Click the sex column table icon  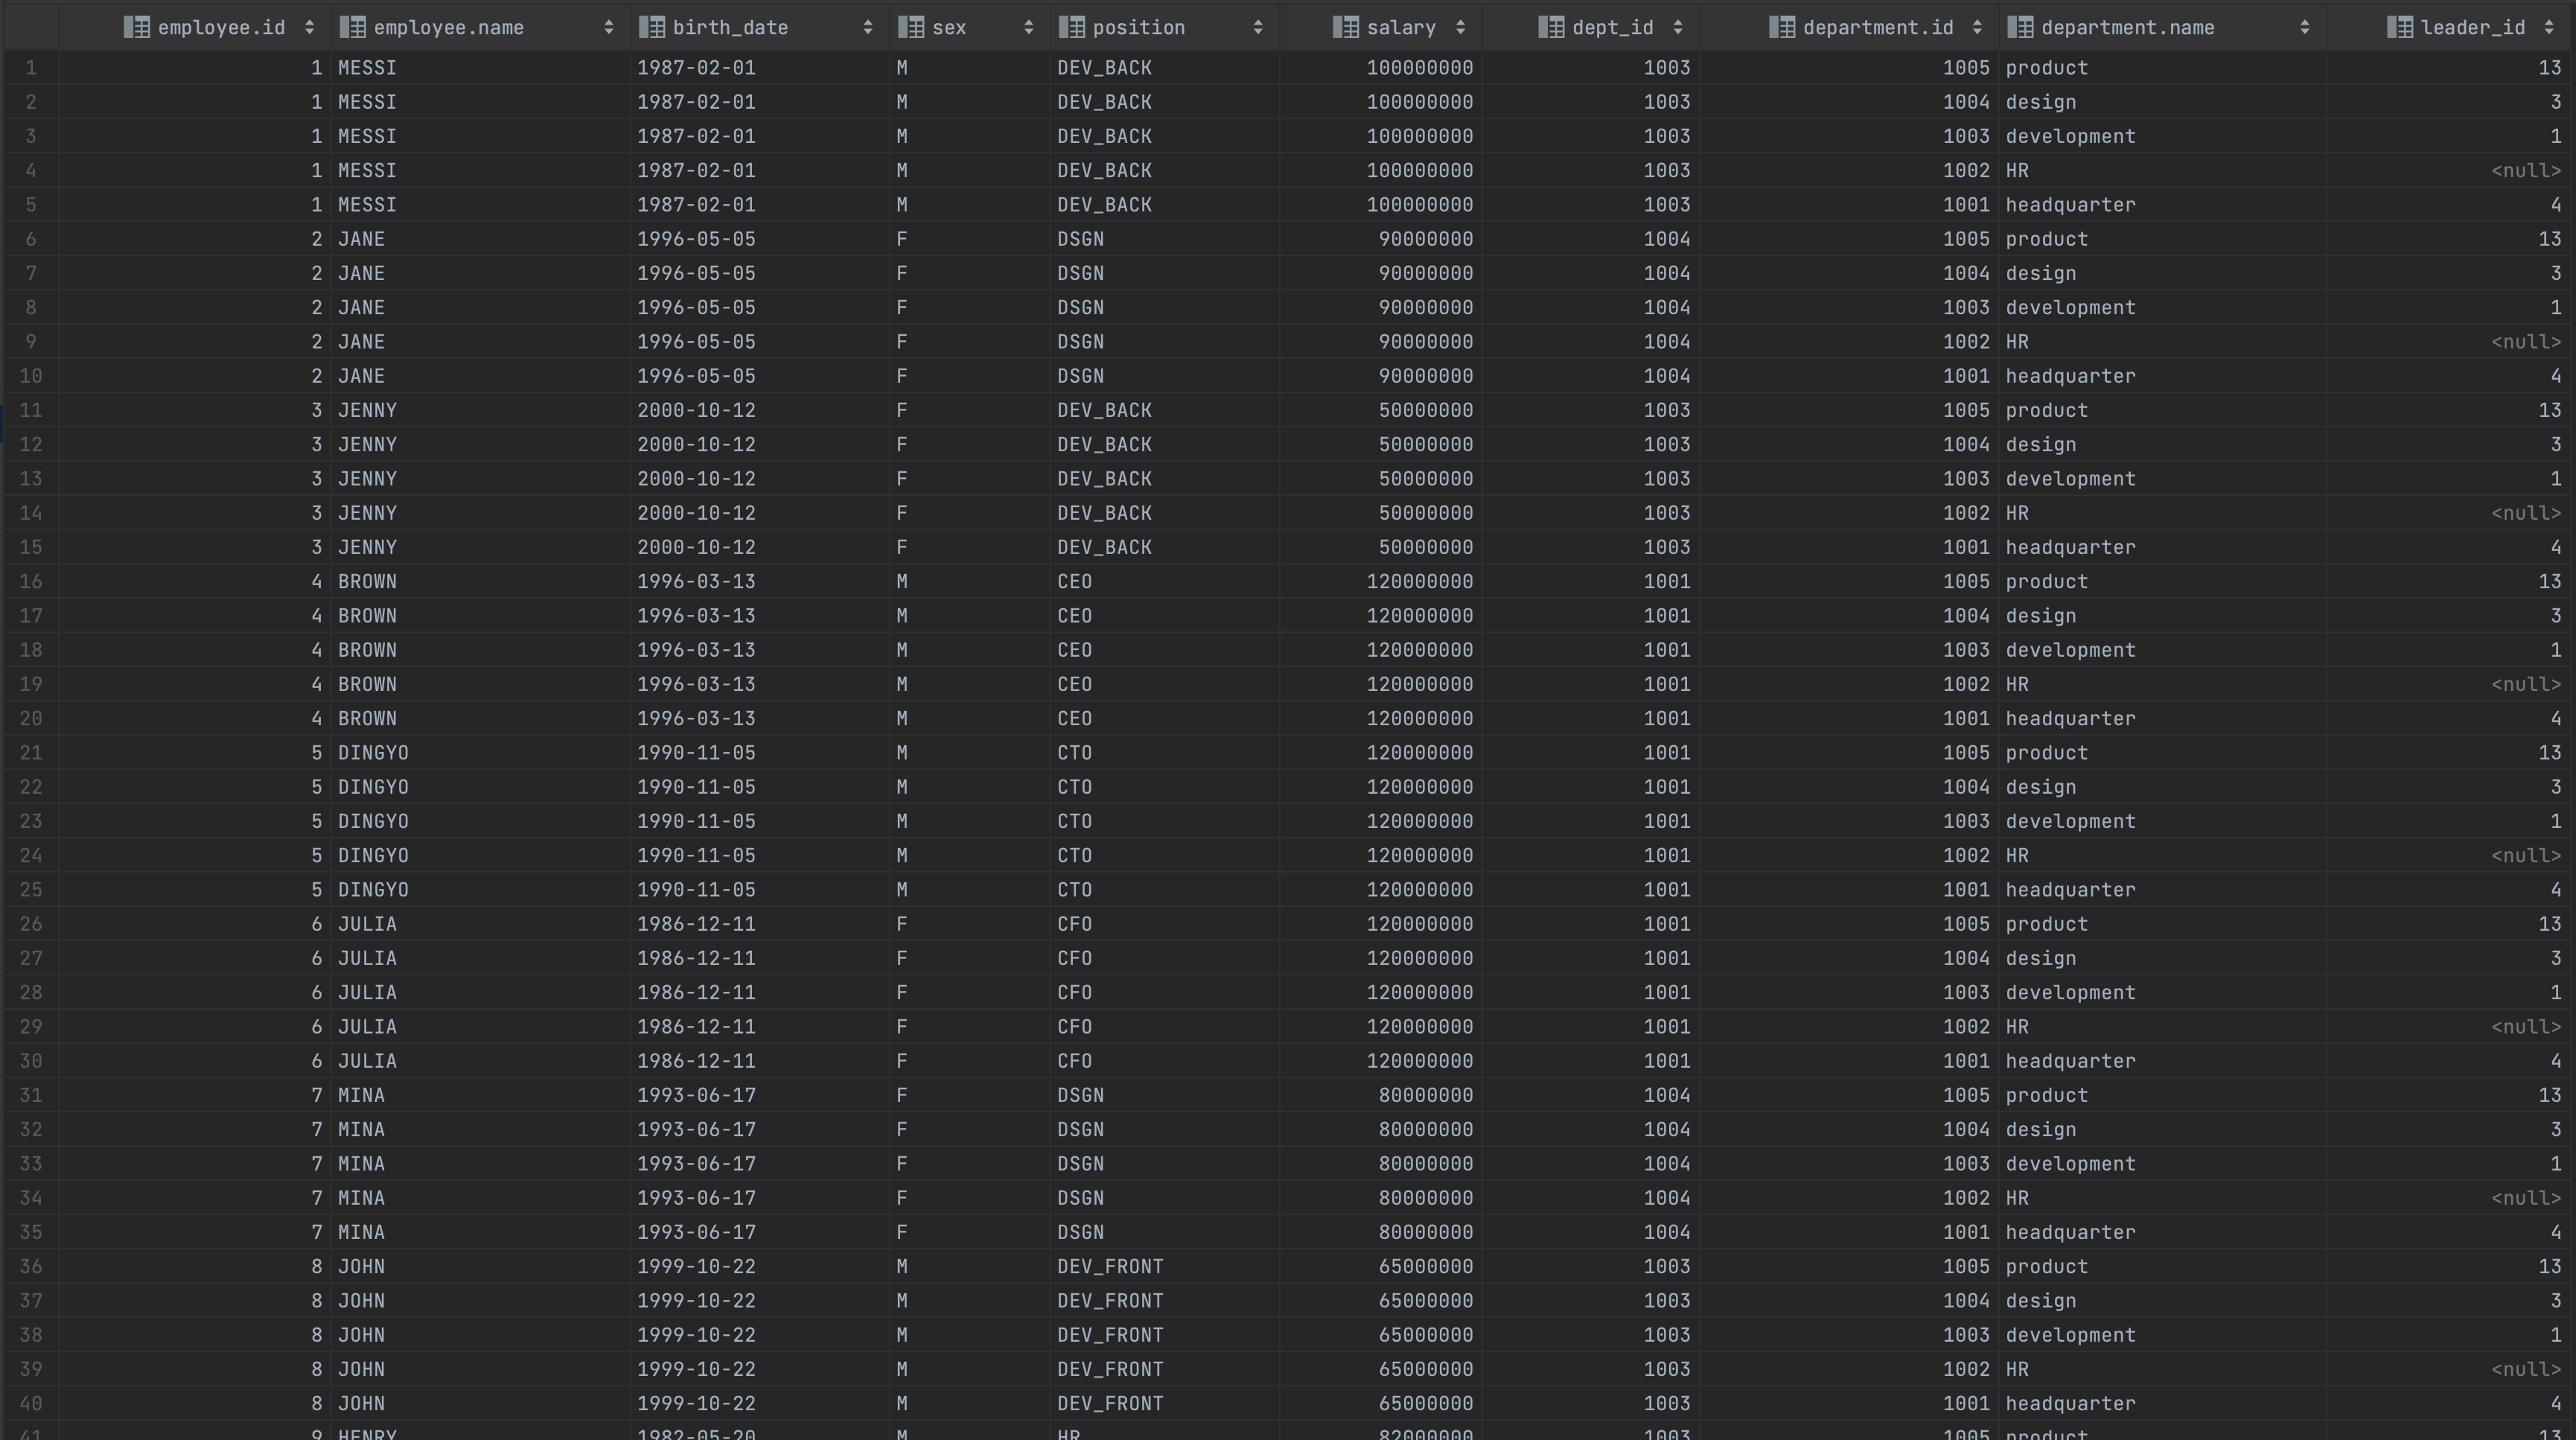(910, 27)
